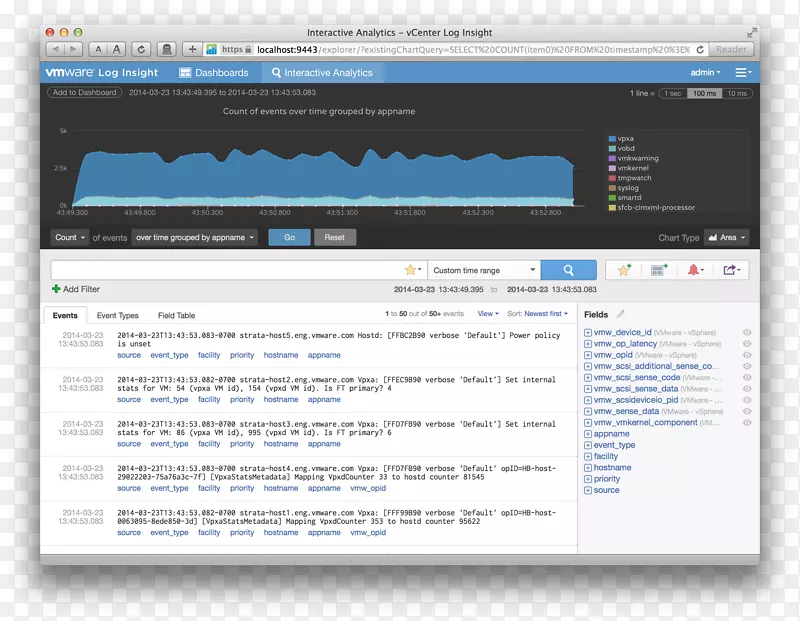Open the Dashboards tab

(x=214, y=73)
